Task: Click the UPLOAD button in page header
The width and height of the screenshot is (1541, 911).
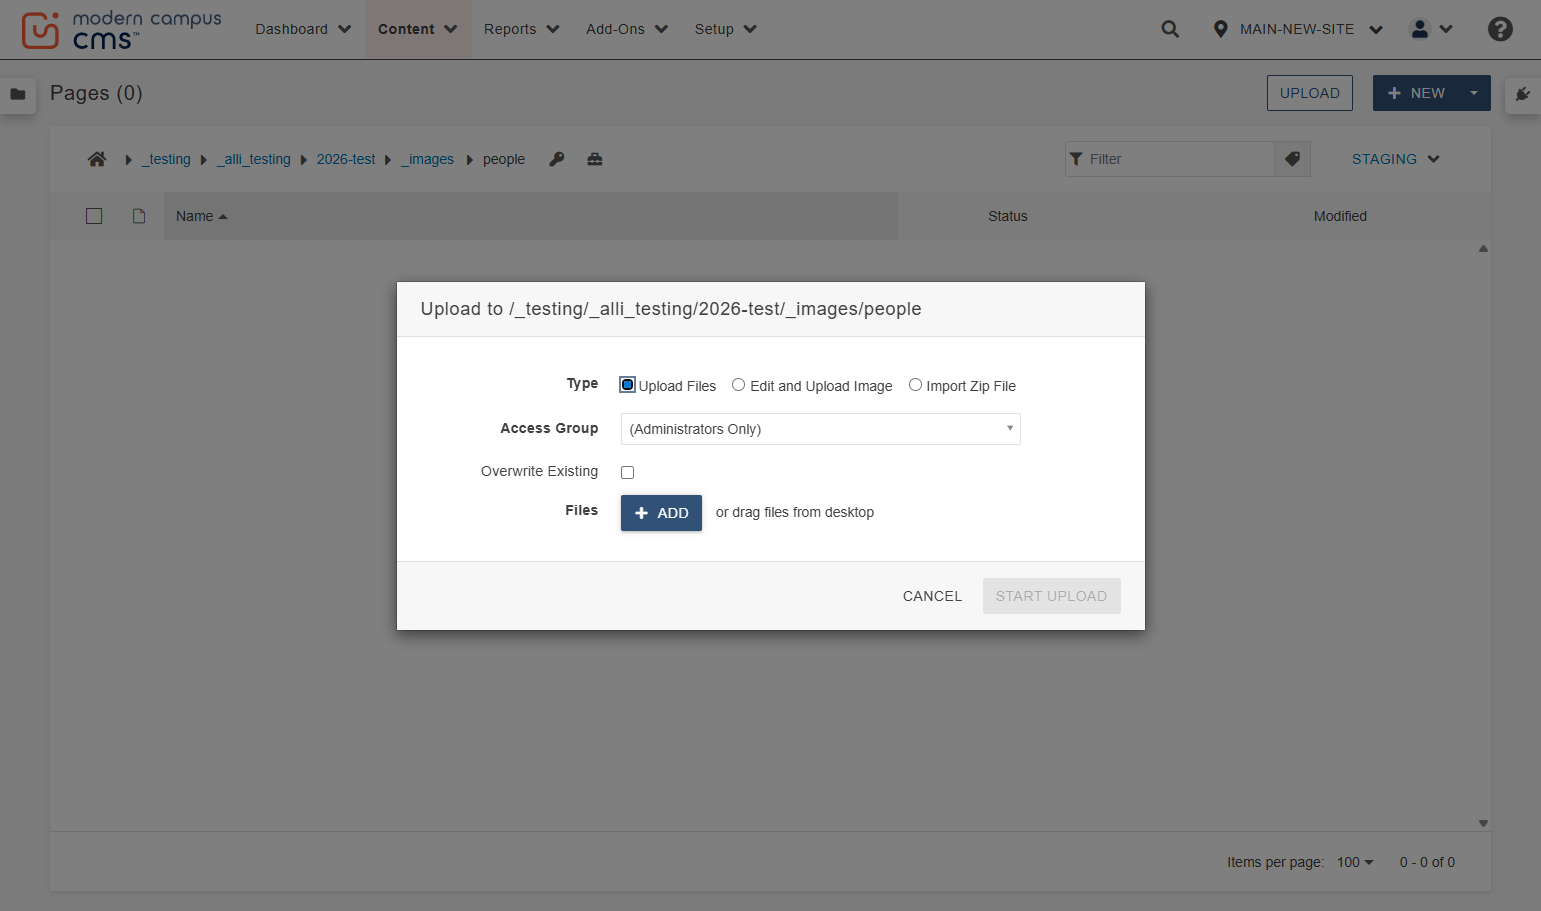Action: click(x=1310, y=93)
